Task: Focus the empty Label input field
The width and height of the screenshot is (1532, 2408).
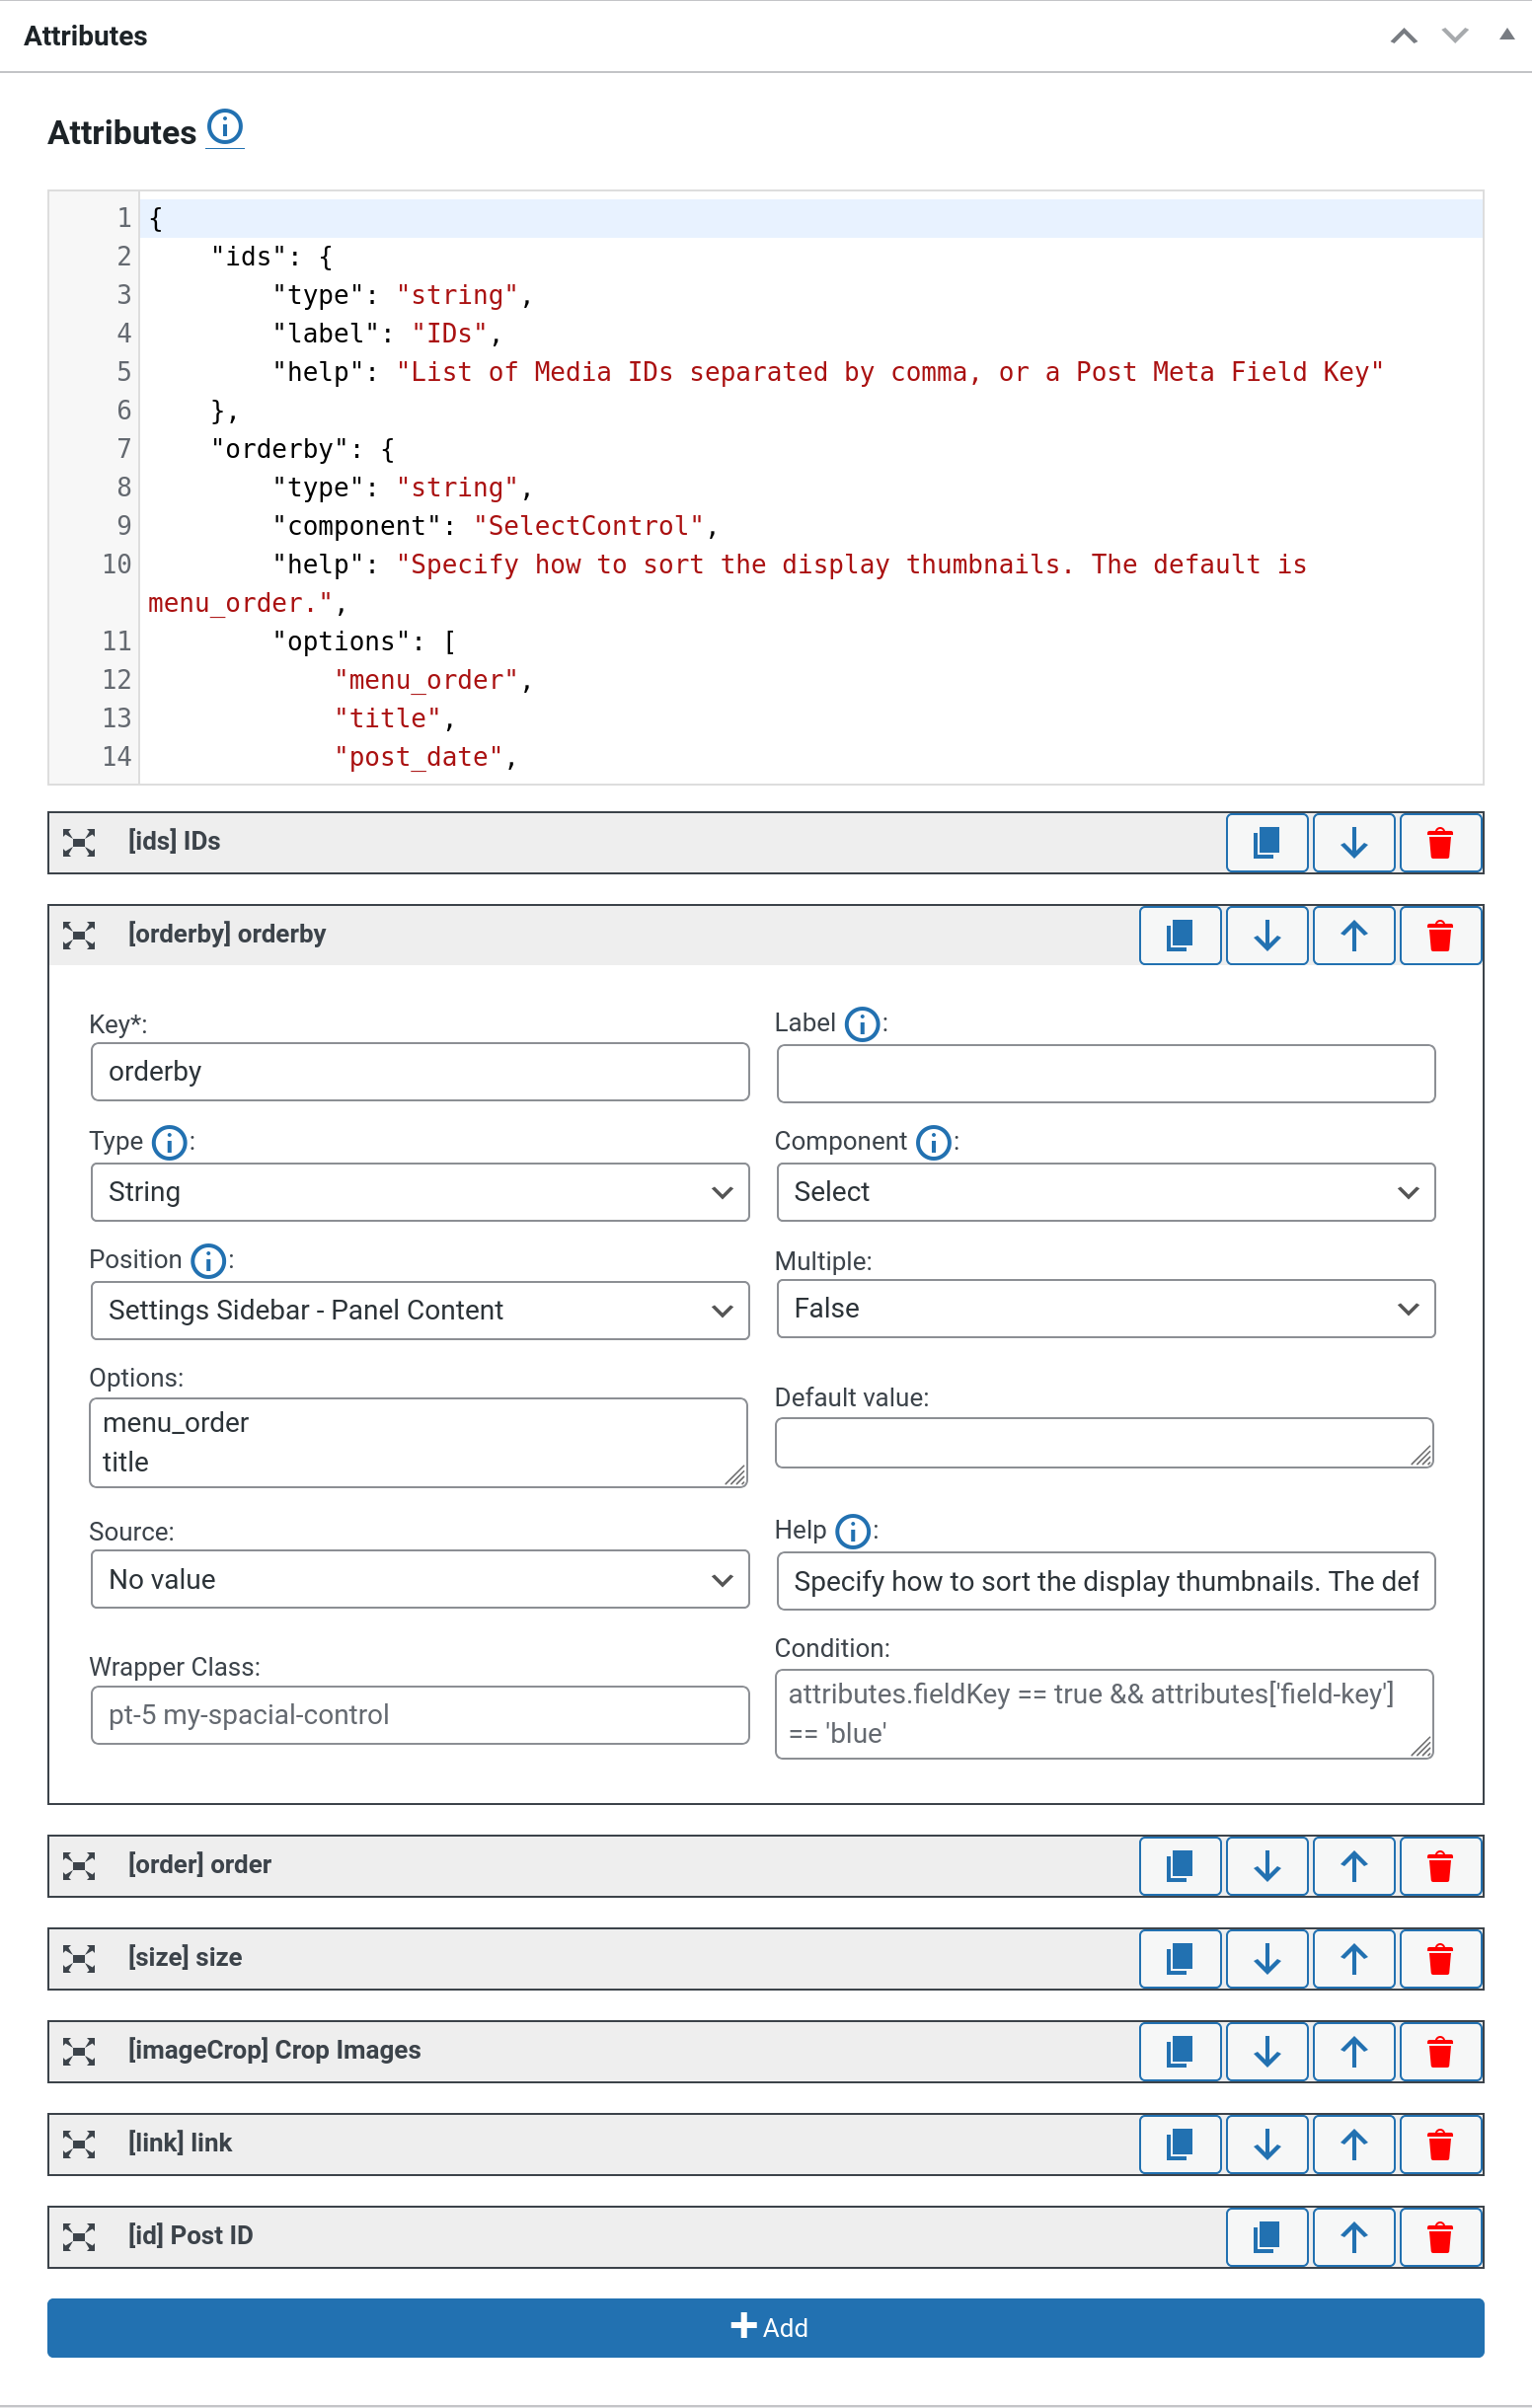Action: [1106, 1074]
